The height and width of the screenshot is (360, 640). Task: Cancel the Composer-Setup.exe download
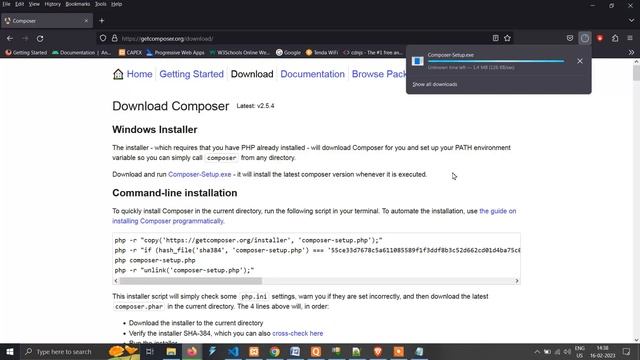point(580,61)
